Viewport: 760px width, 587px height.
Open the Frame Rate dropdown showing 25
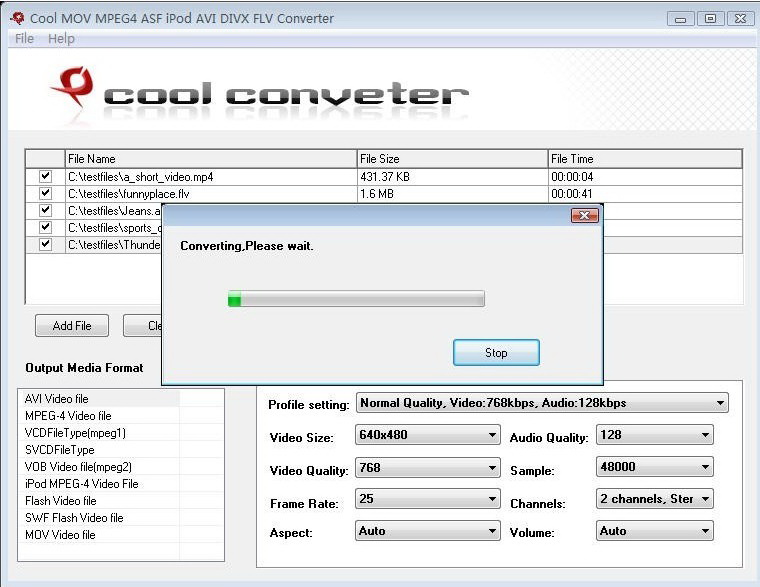point(428,499)
